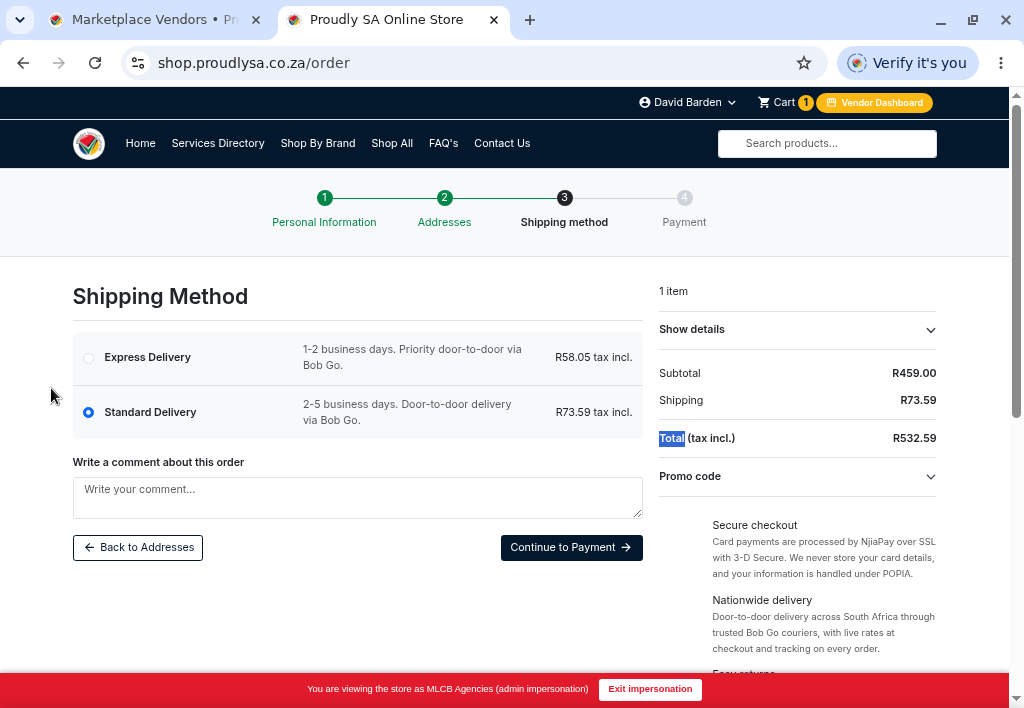Viewport: 1024px width, 708px height.
Task: Click scrollbar down arrow
Action: [x=1016, y=700]
